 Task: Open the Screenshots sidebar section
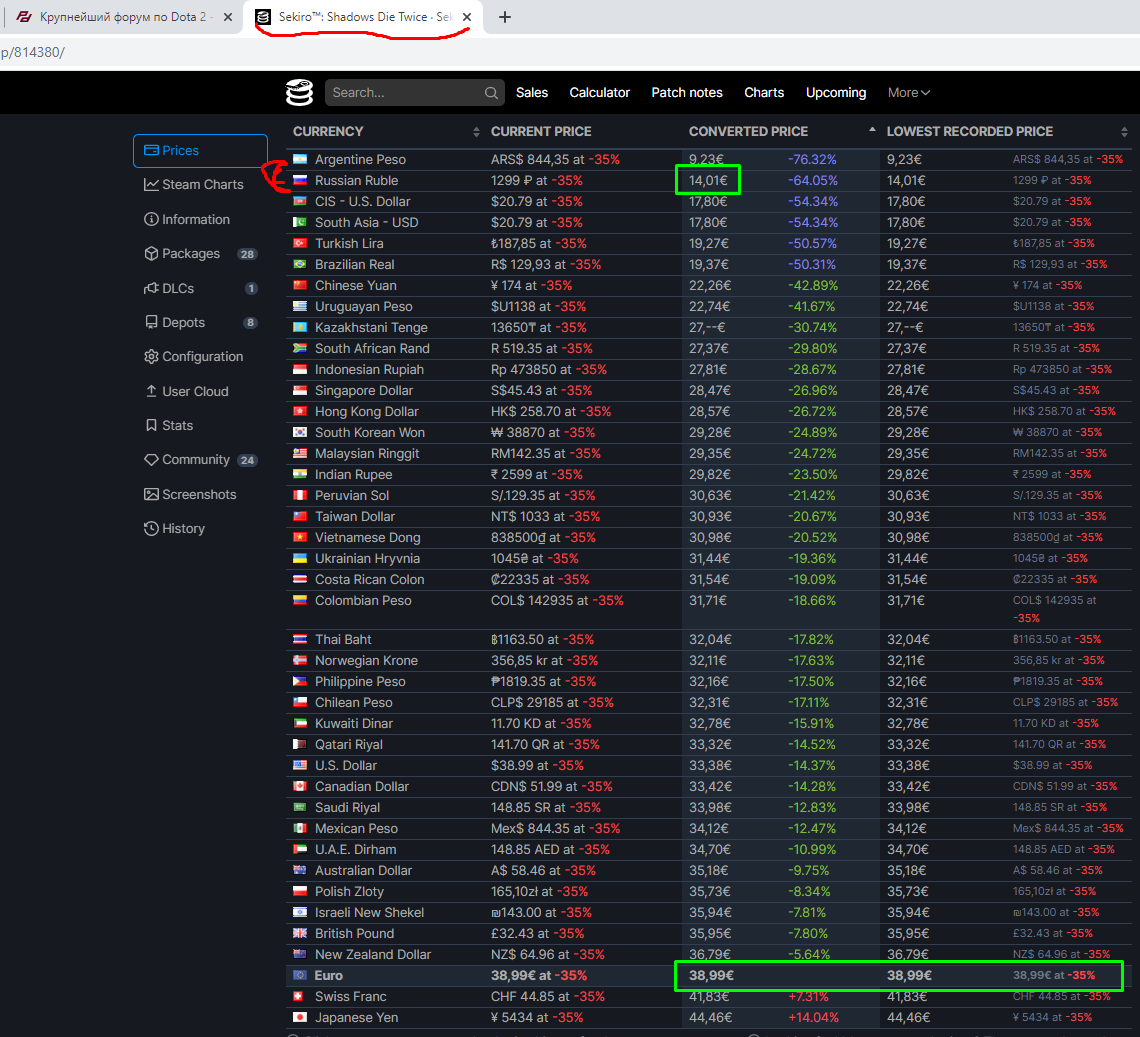(x=198, y=495)
